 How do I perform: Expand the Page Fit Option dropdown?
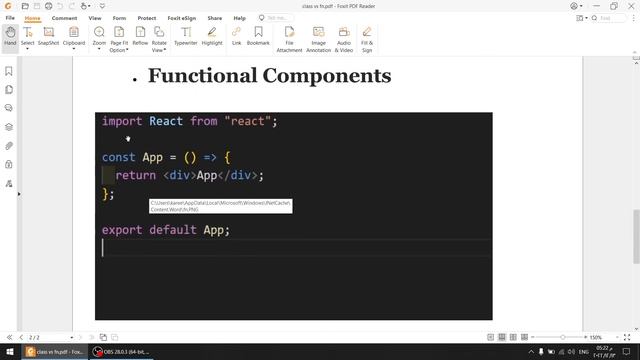pos(127,50)
